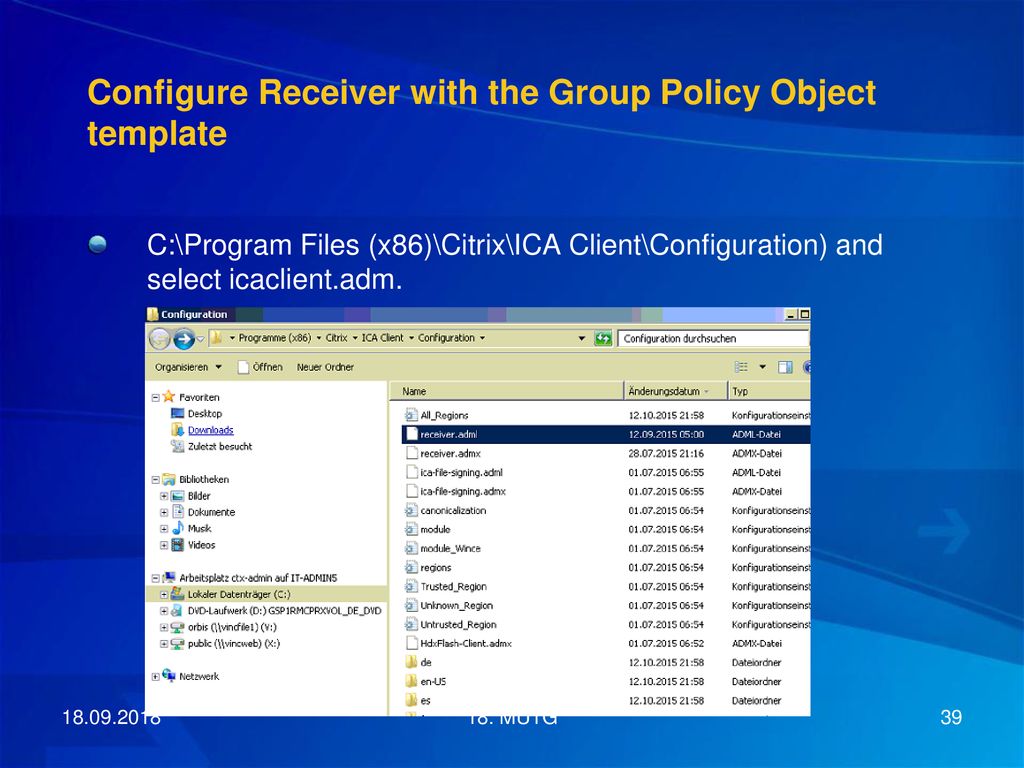Select the Trusted_Region file name
The image size is (1024, 768).
(x=453, y=586)
